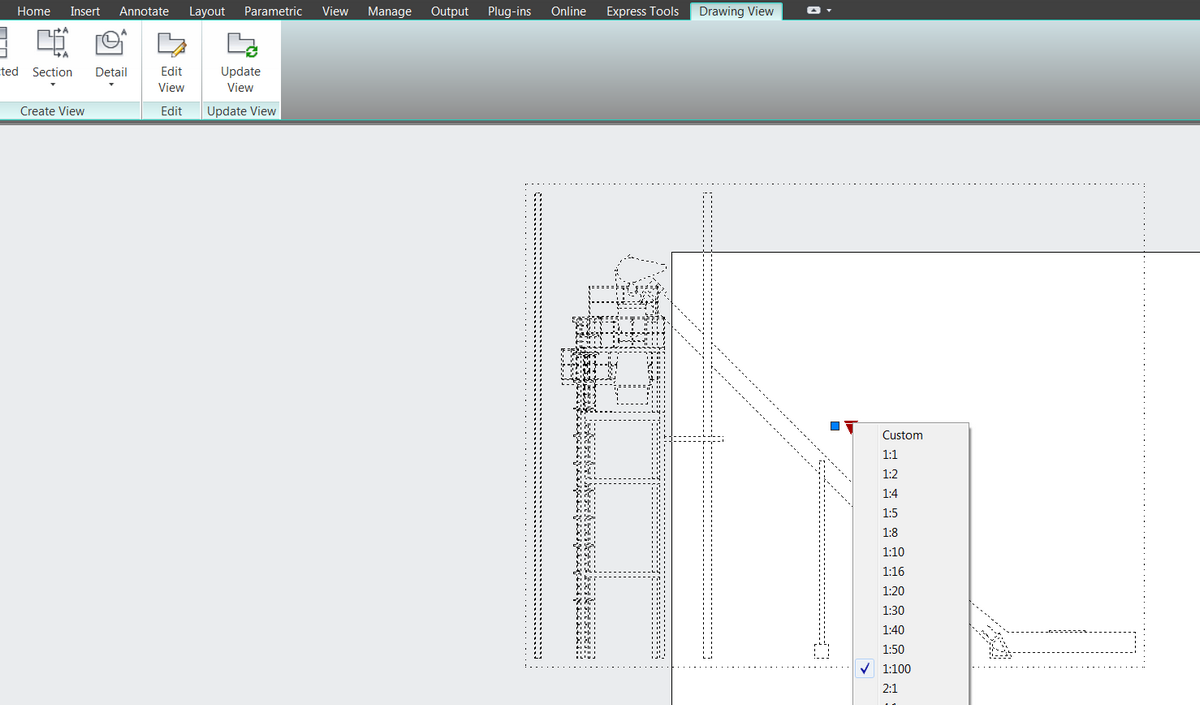Click the Create View panel title

coord(52,111)
